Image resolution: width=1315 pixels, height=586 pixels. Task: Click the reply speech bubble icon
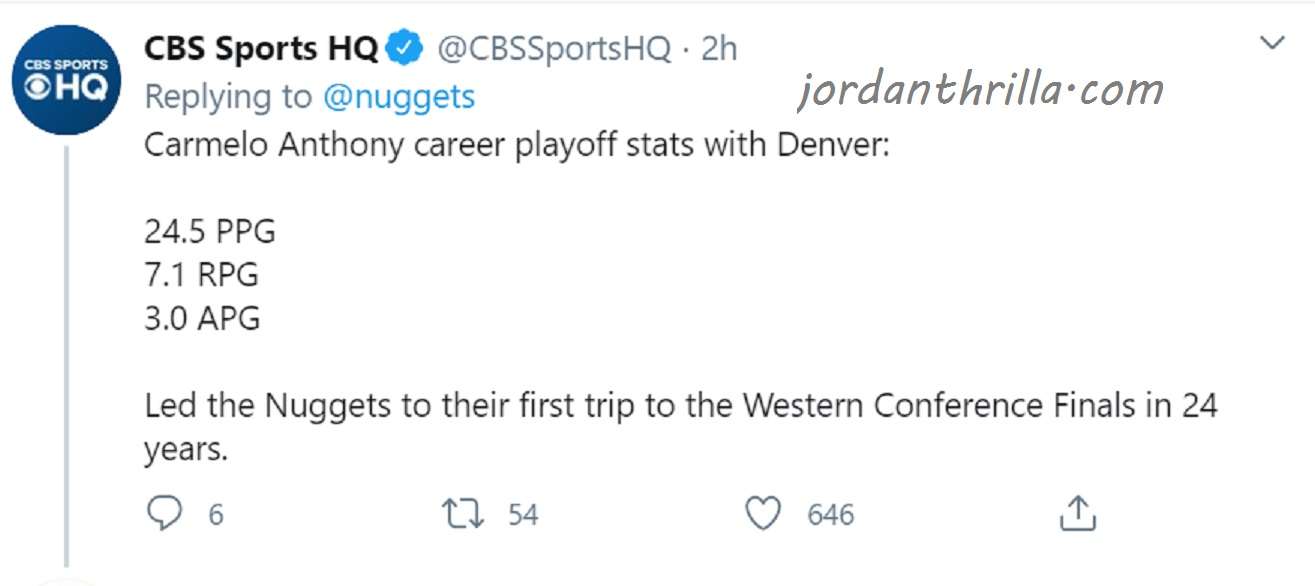[164, 514]
